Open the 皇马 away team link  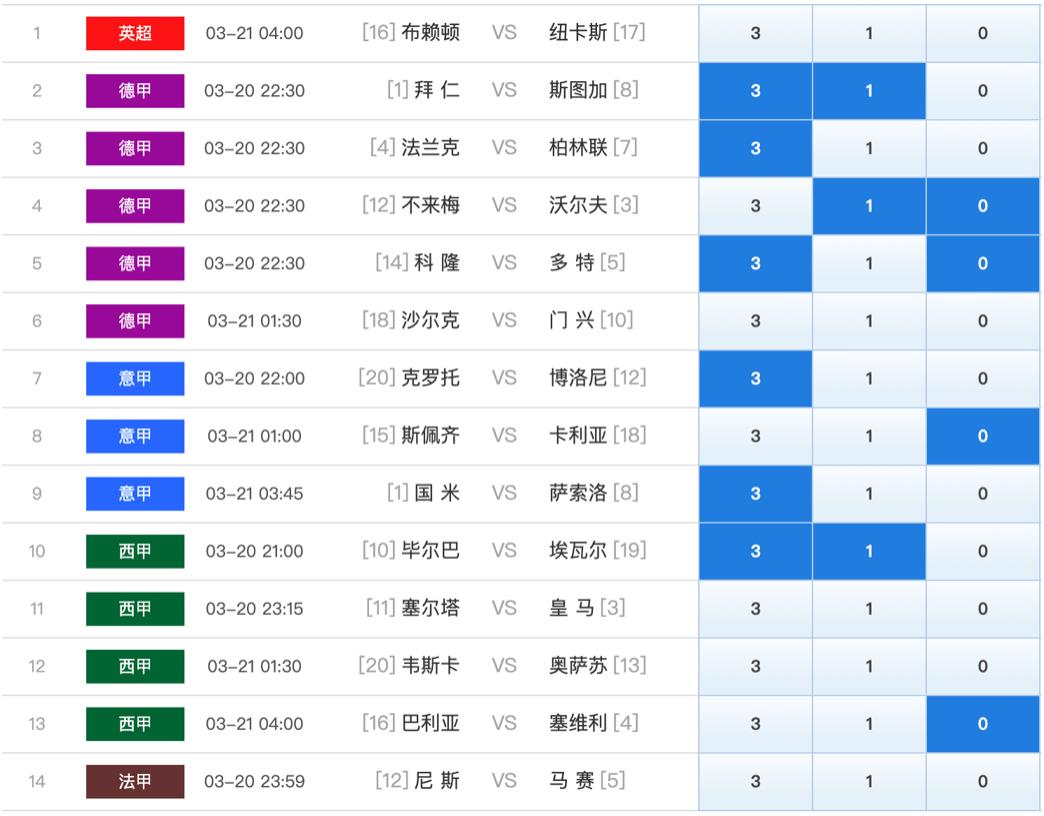572,608
